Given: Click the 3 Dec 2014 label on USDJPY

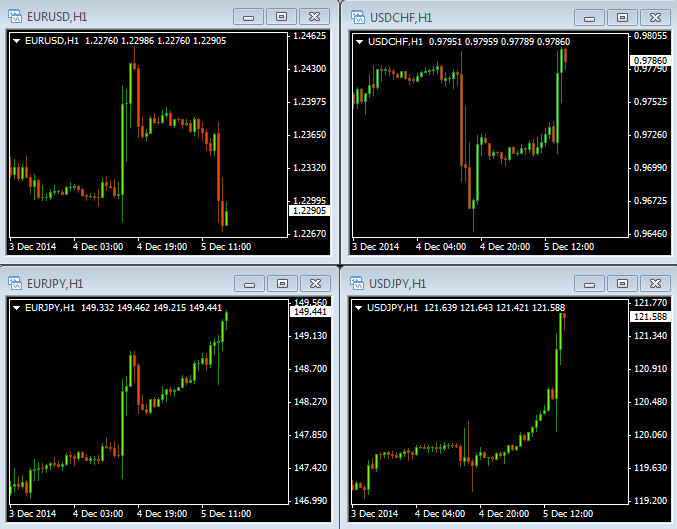Looking at the screenshot, I should coord(374,513).
